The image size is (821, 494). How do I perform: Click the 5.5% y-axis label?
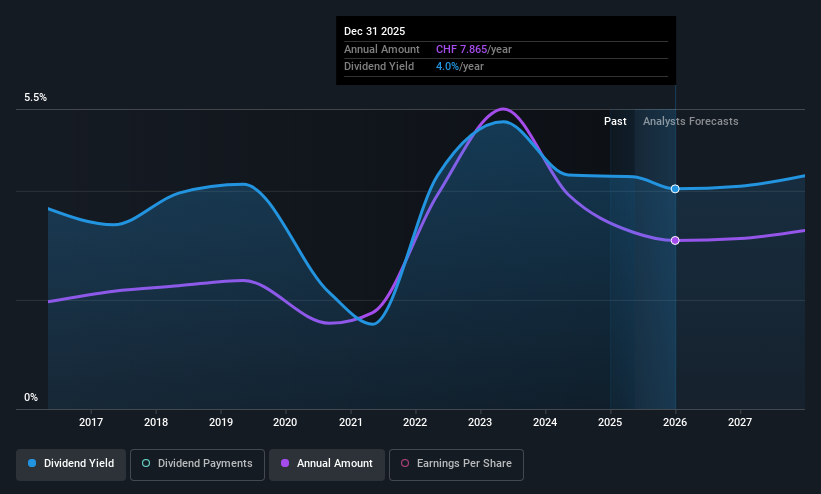click(x=35, y=97)
